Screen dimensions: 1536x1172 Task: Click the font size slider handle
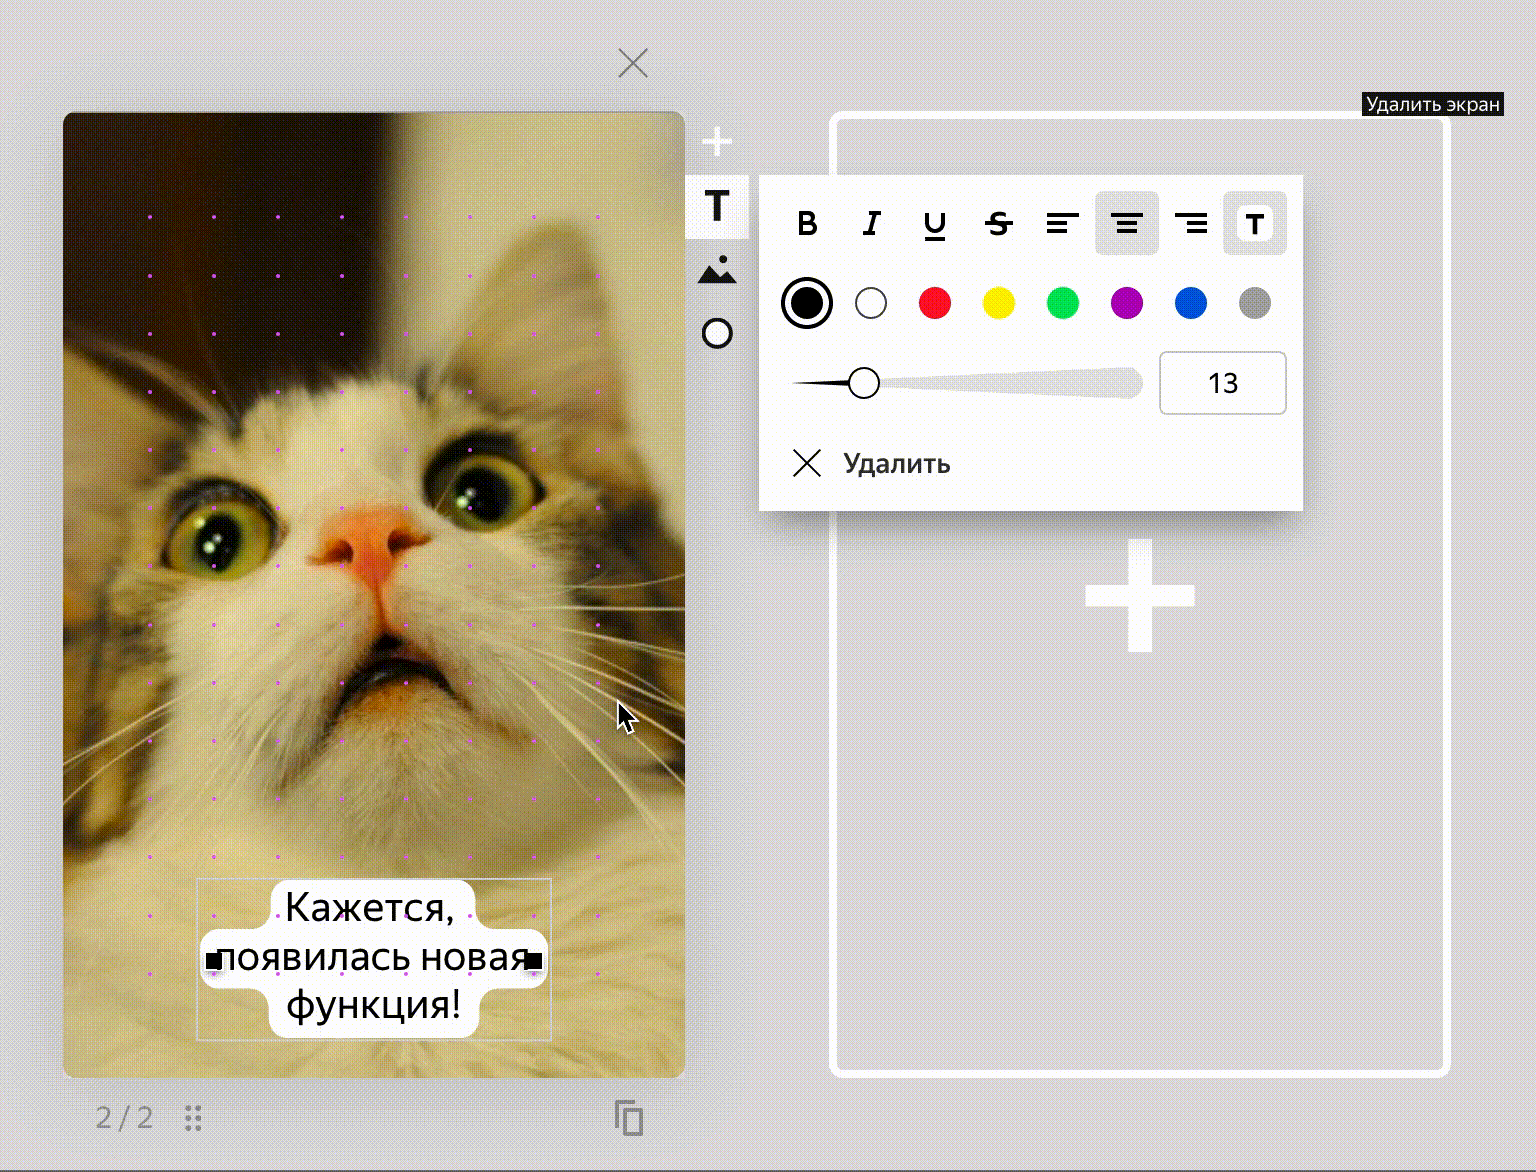pos(864,383)
